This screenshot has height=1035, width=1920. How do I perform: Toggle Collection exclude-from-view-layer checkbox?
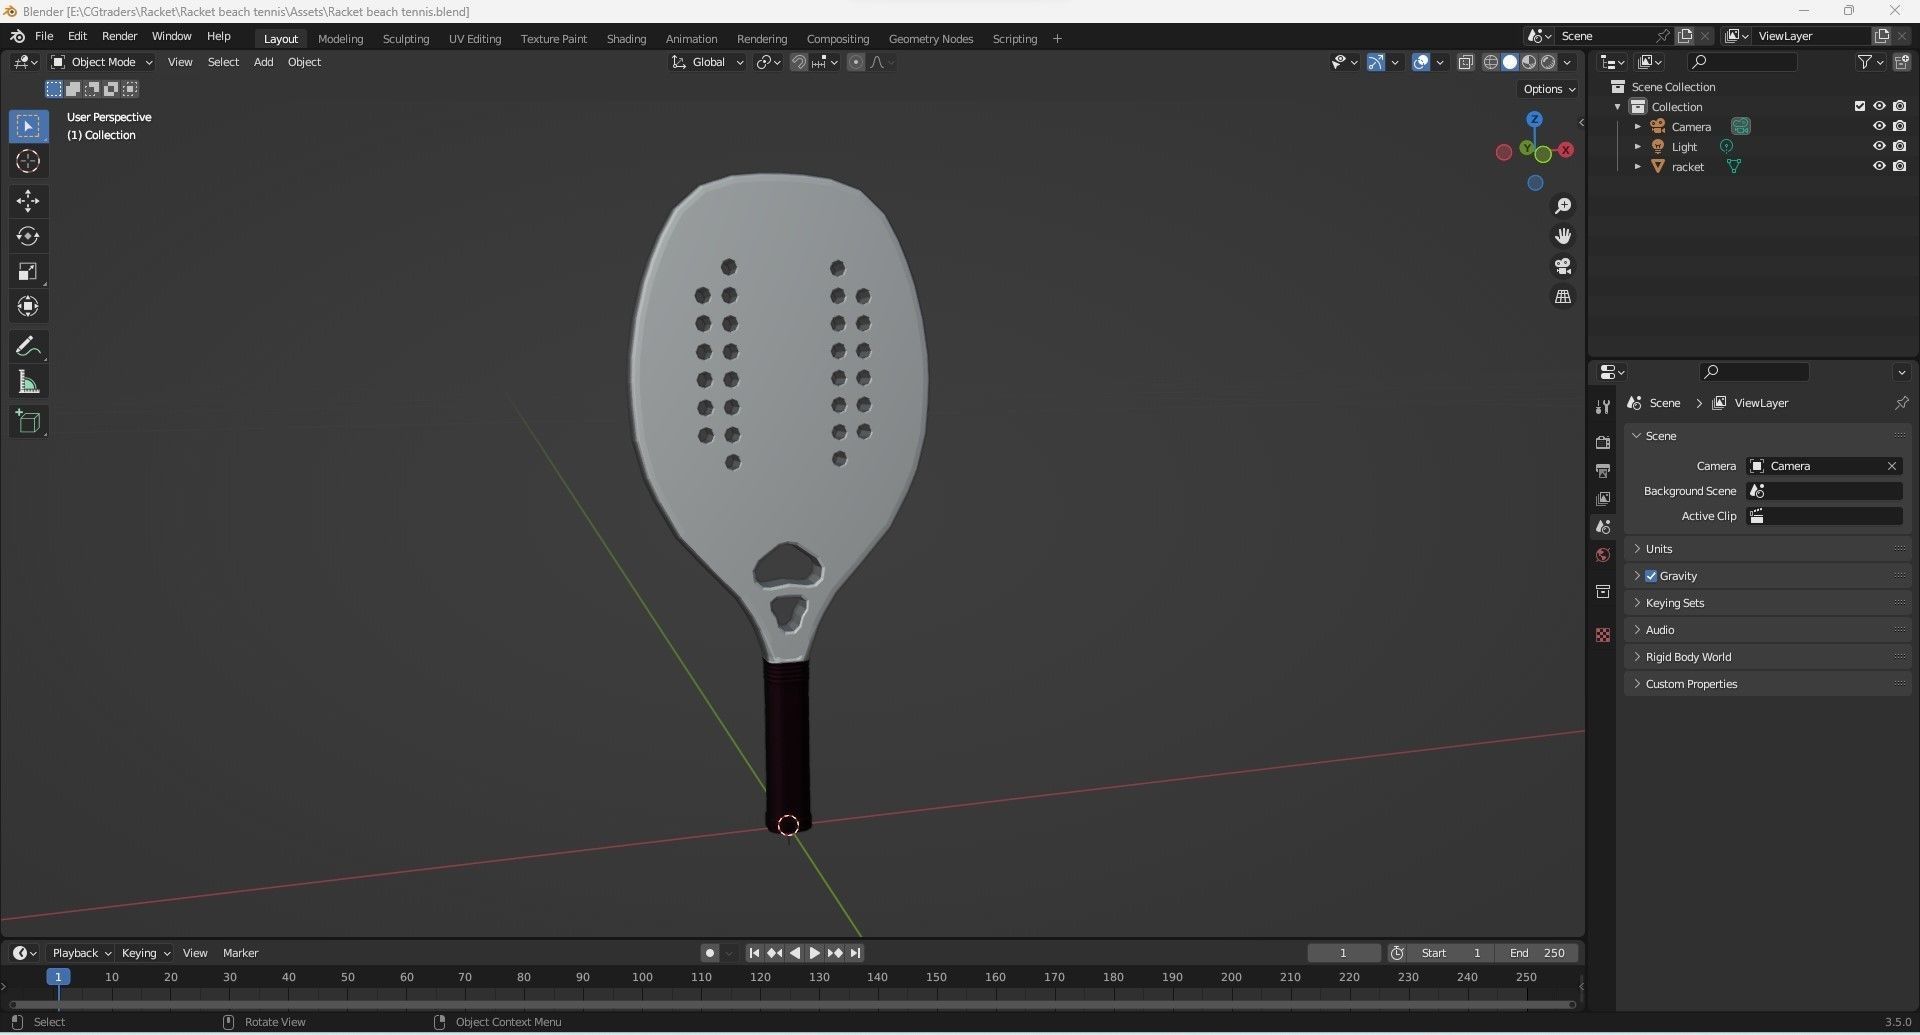pos(1860,107)
